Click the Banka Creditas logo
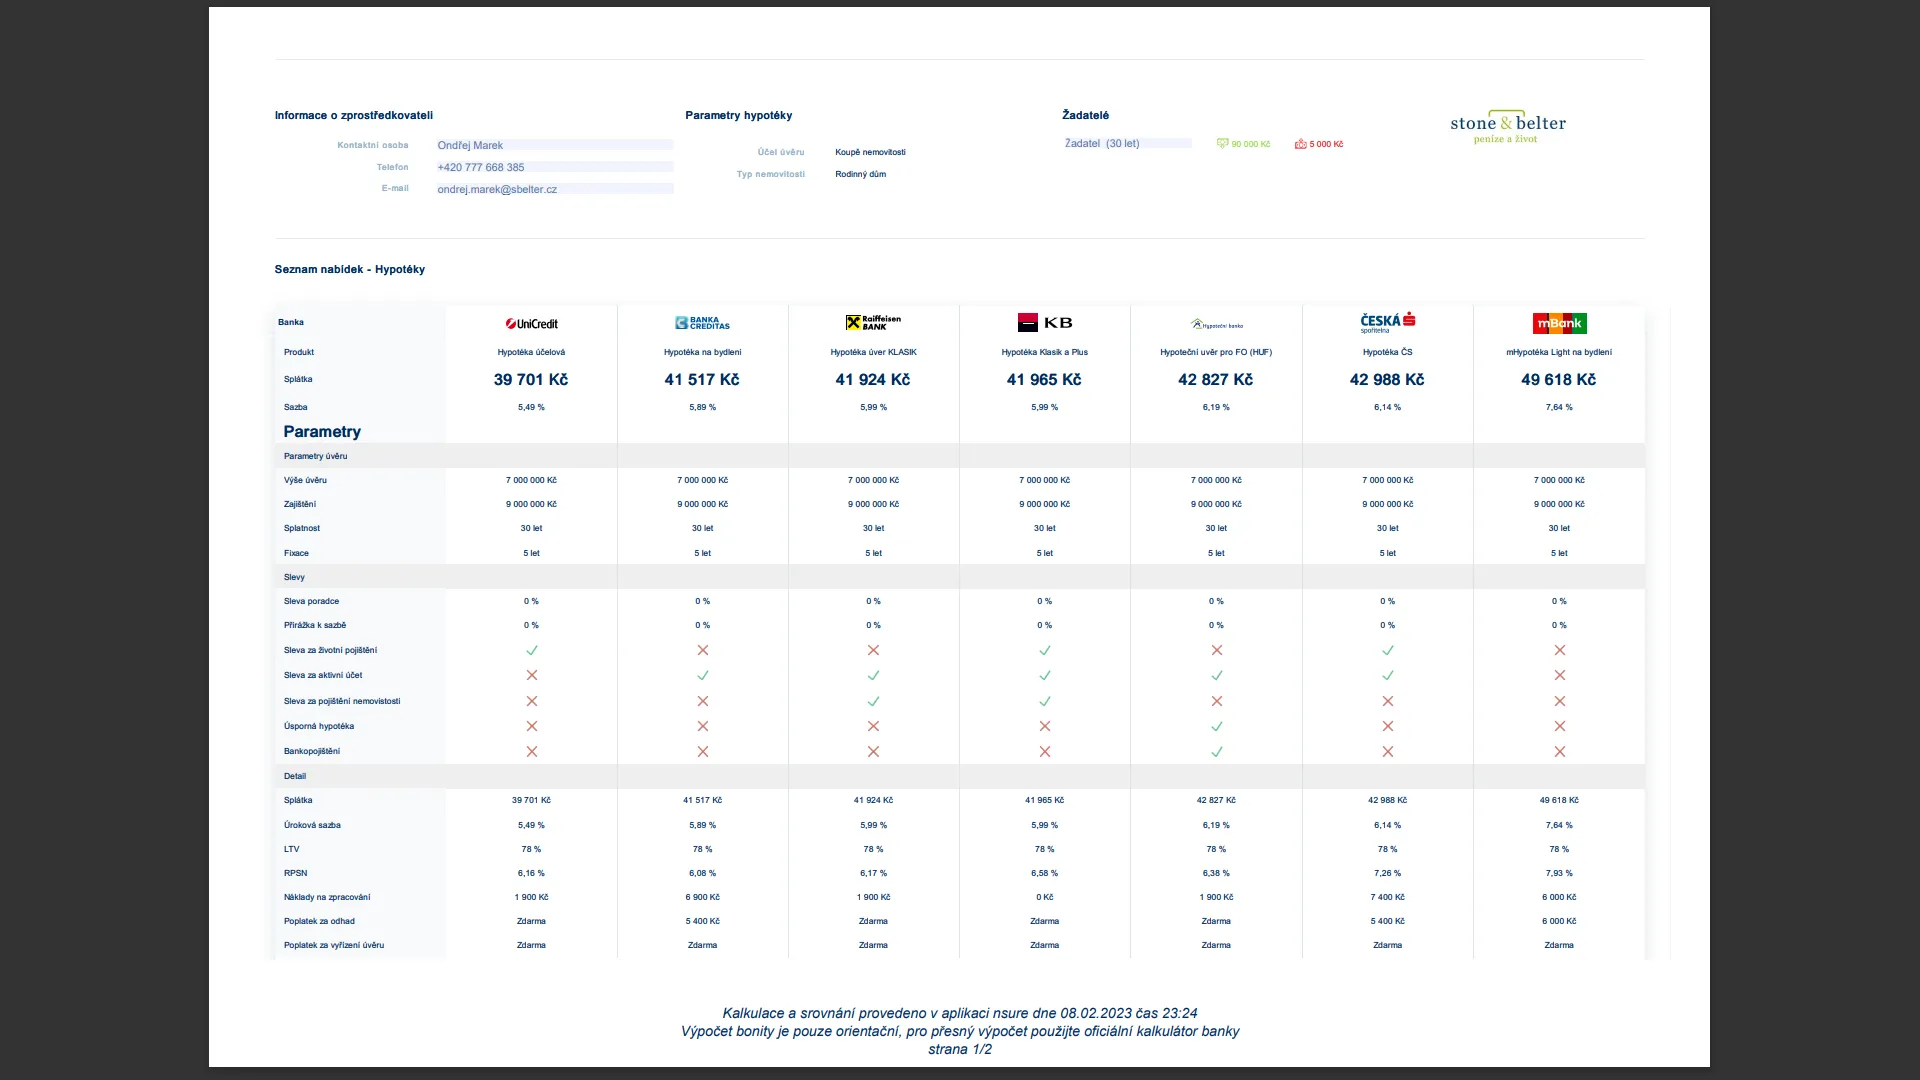Image resolution: width=1920 pixels, height=1080 pixels. tap(702, 323)
